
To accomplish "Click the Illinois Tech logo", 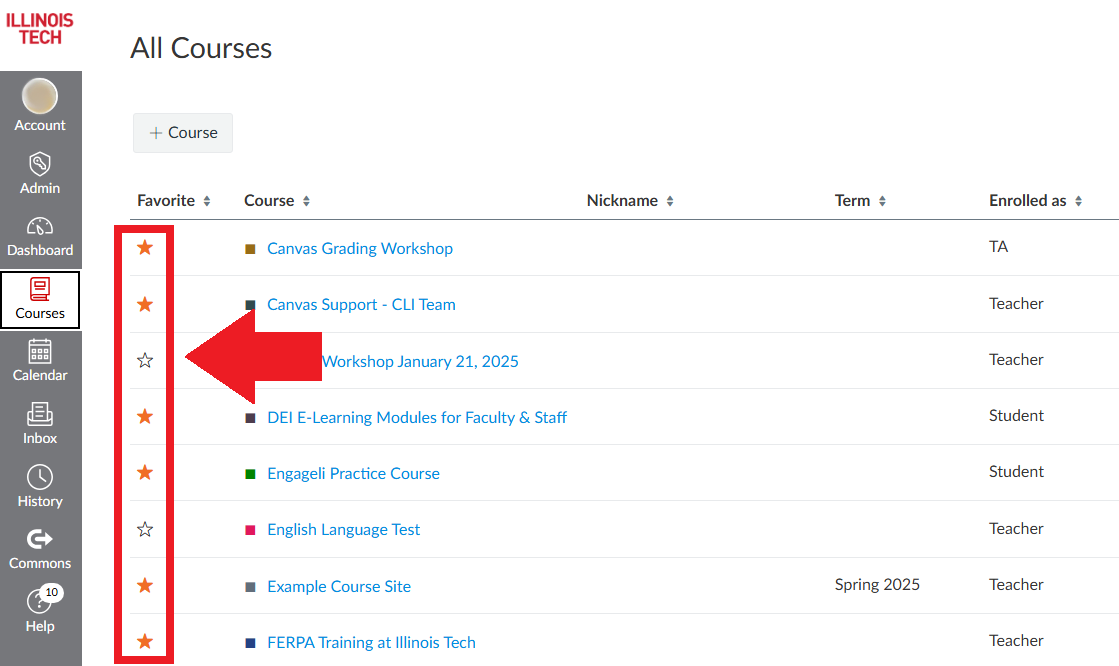I will pos(40,25).
